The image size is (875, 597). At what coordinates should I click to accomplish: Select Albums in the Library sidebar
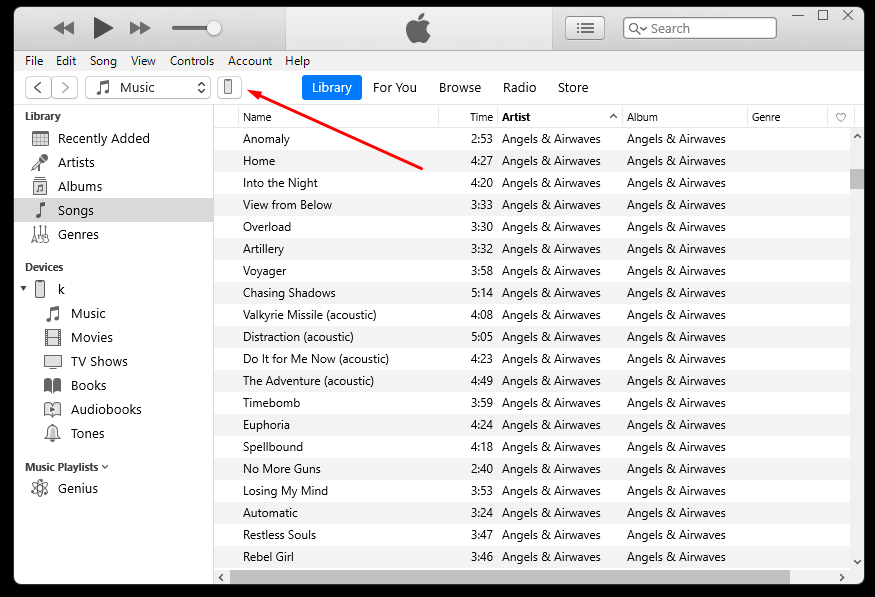[x=113, y=186]
